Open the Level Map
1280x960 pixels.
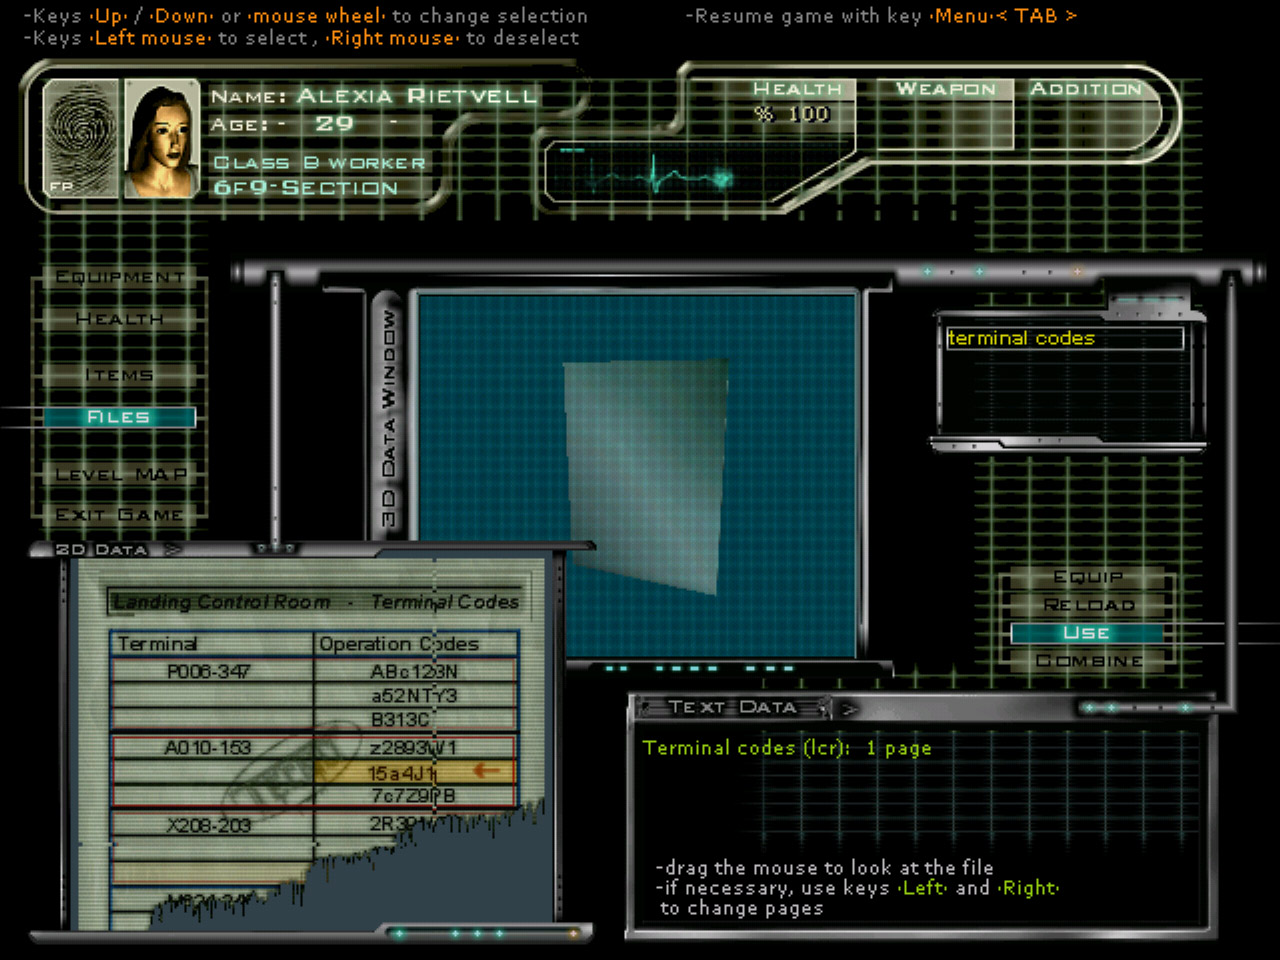[121, 474]
